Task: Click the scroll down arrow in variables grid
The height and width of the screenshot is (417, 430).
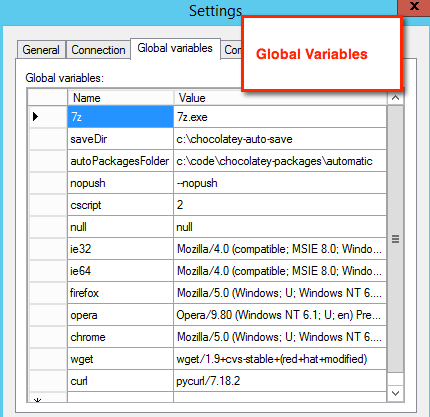Action: 396,393
